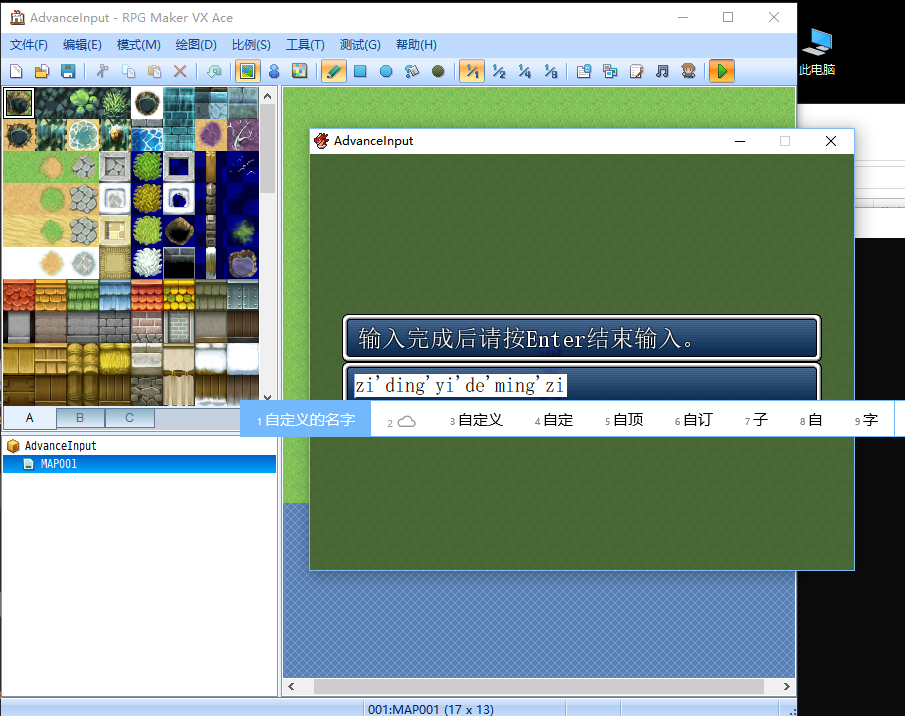The width and height of the screenshot is (905, 716).
Task: Click map view scroll left arrow
Action: [x=291, y=687]
